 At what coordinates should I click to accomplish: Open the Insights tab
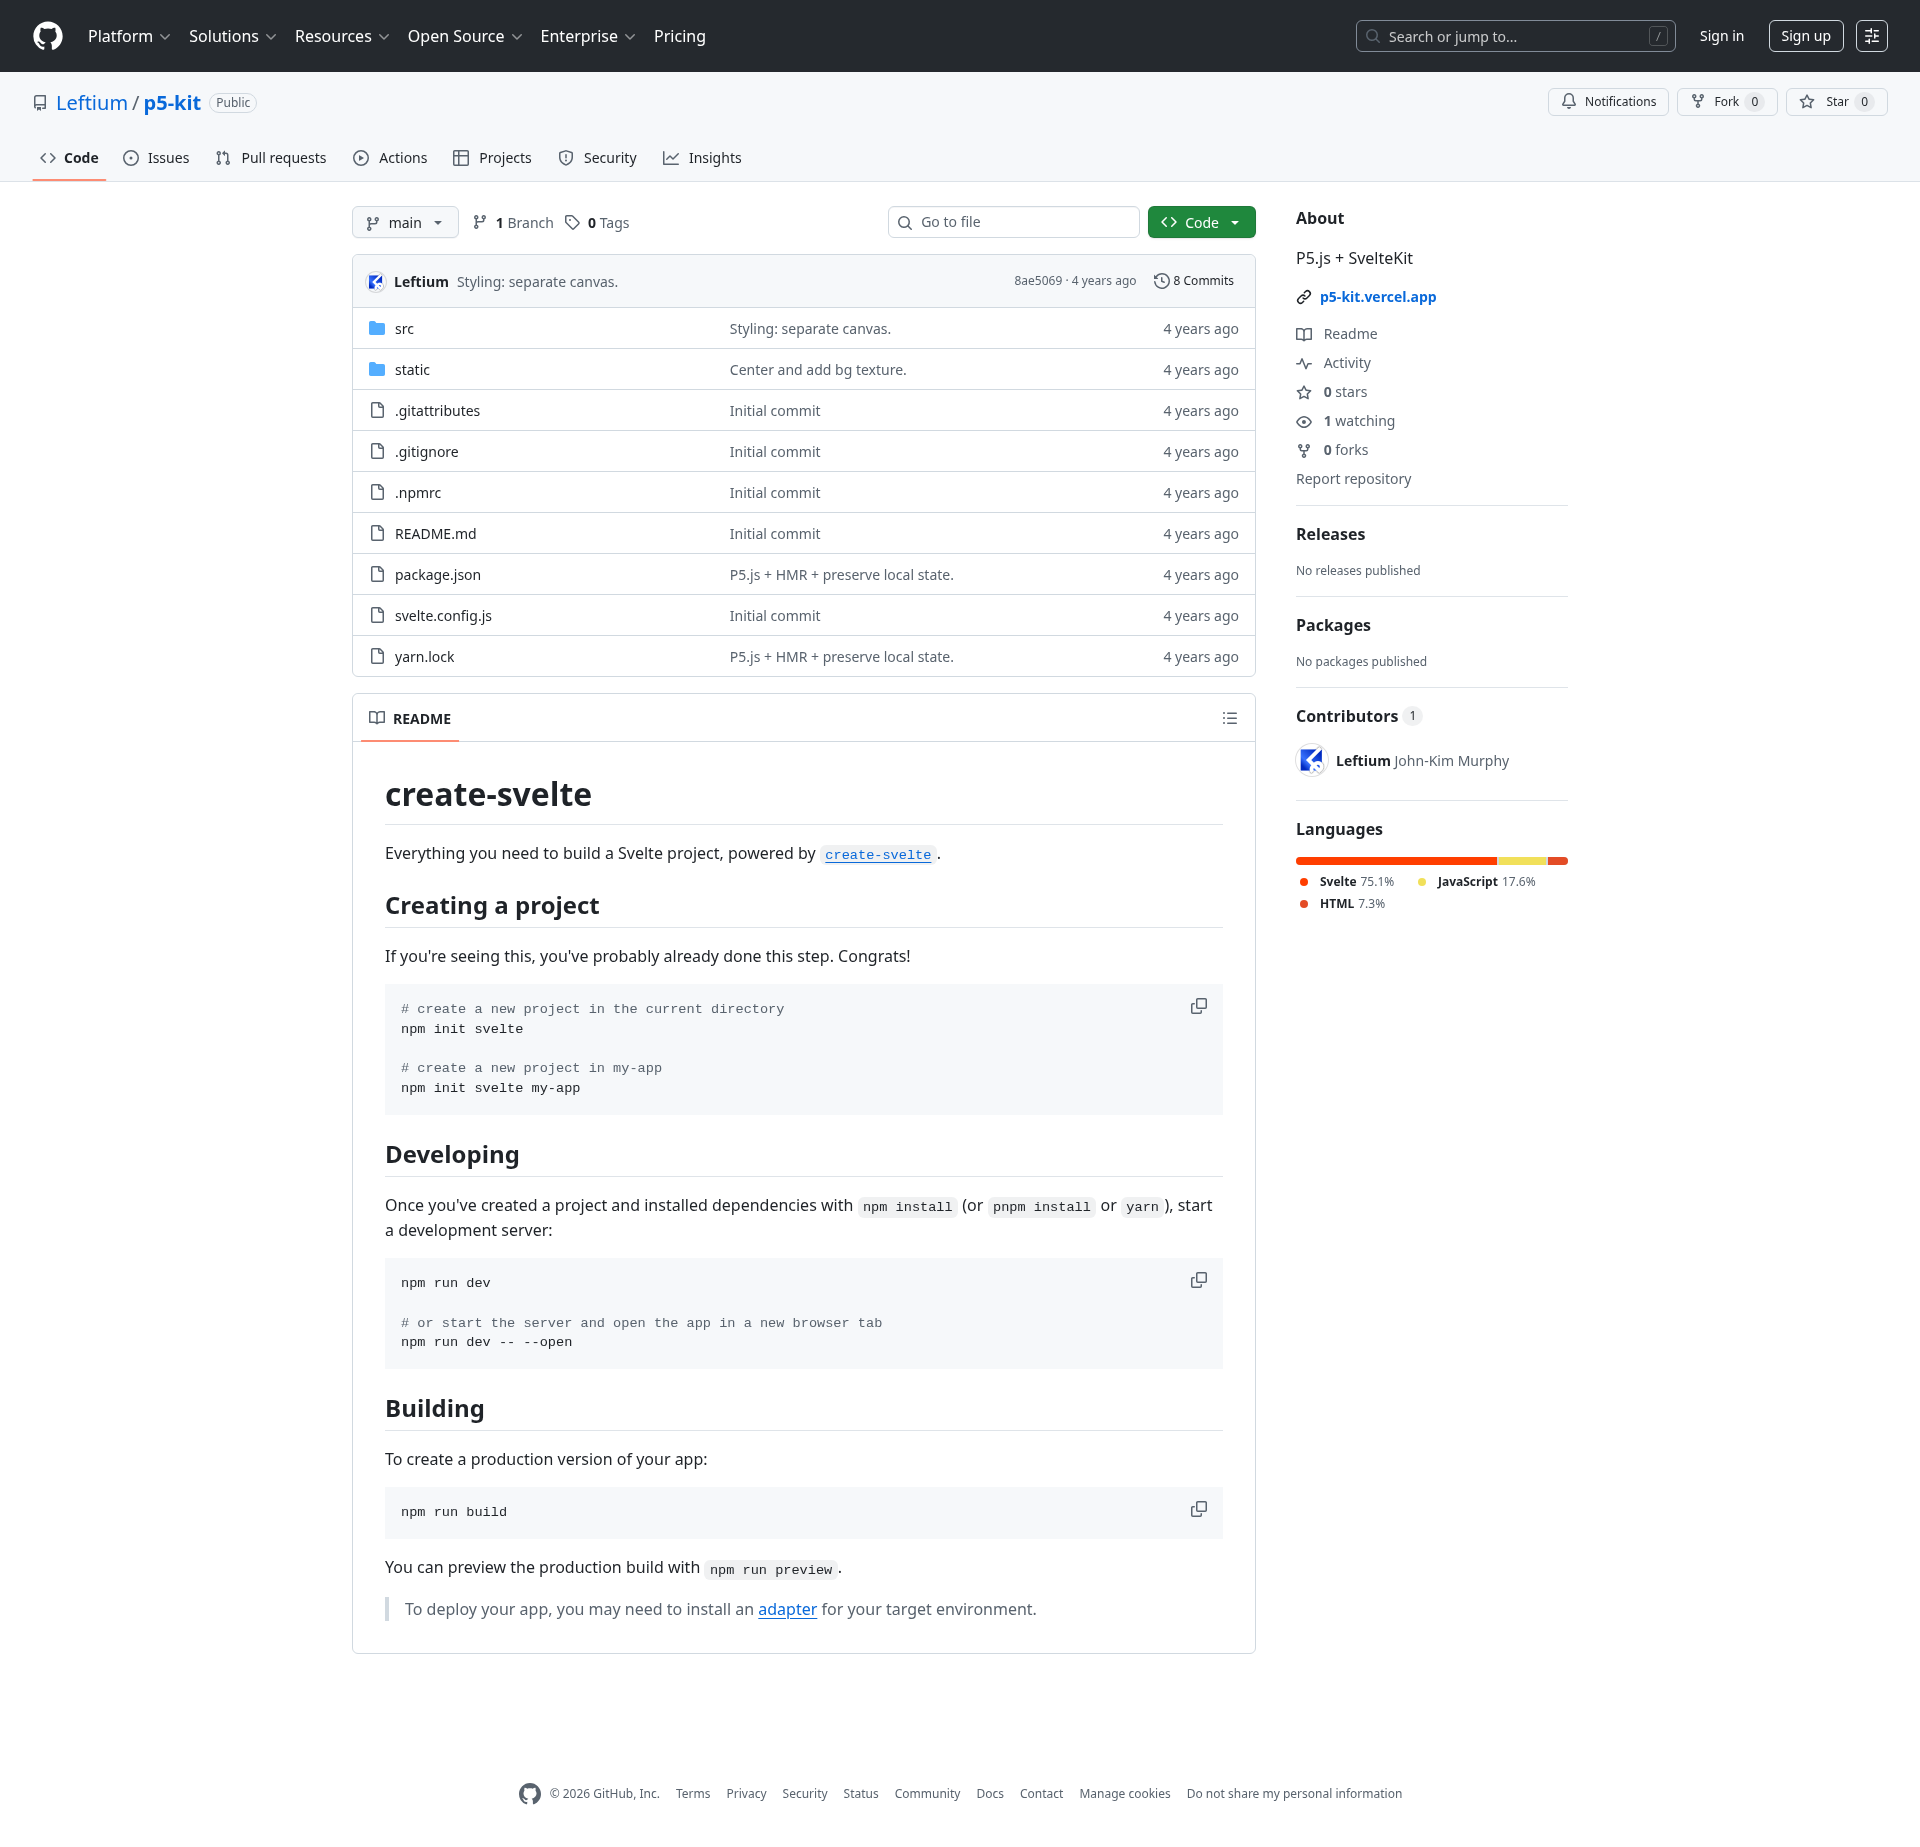pyautogui.click(x=702, y=158)
